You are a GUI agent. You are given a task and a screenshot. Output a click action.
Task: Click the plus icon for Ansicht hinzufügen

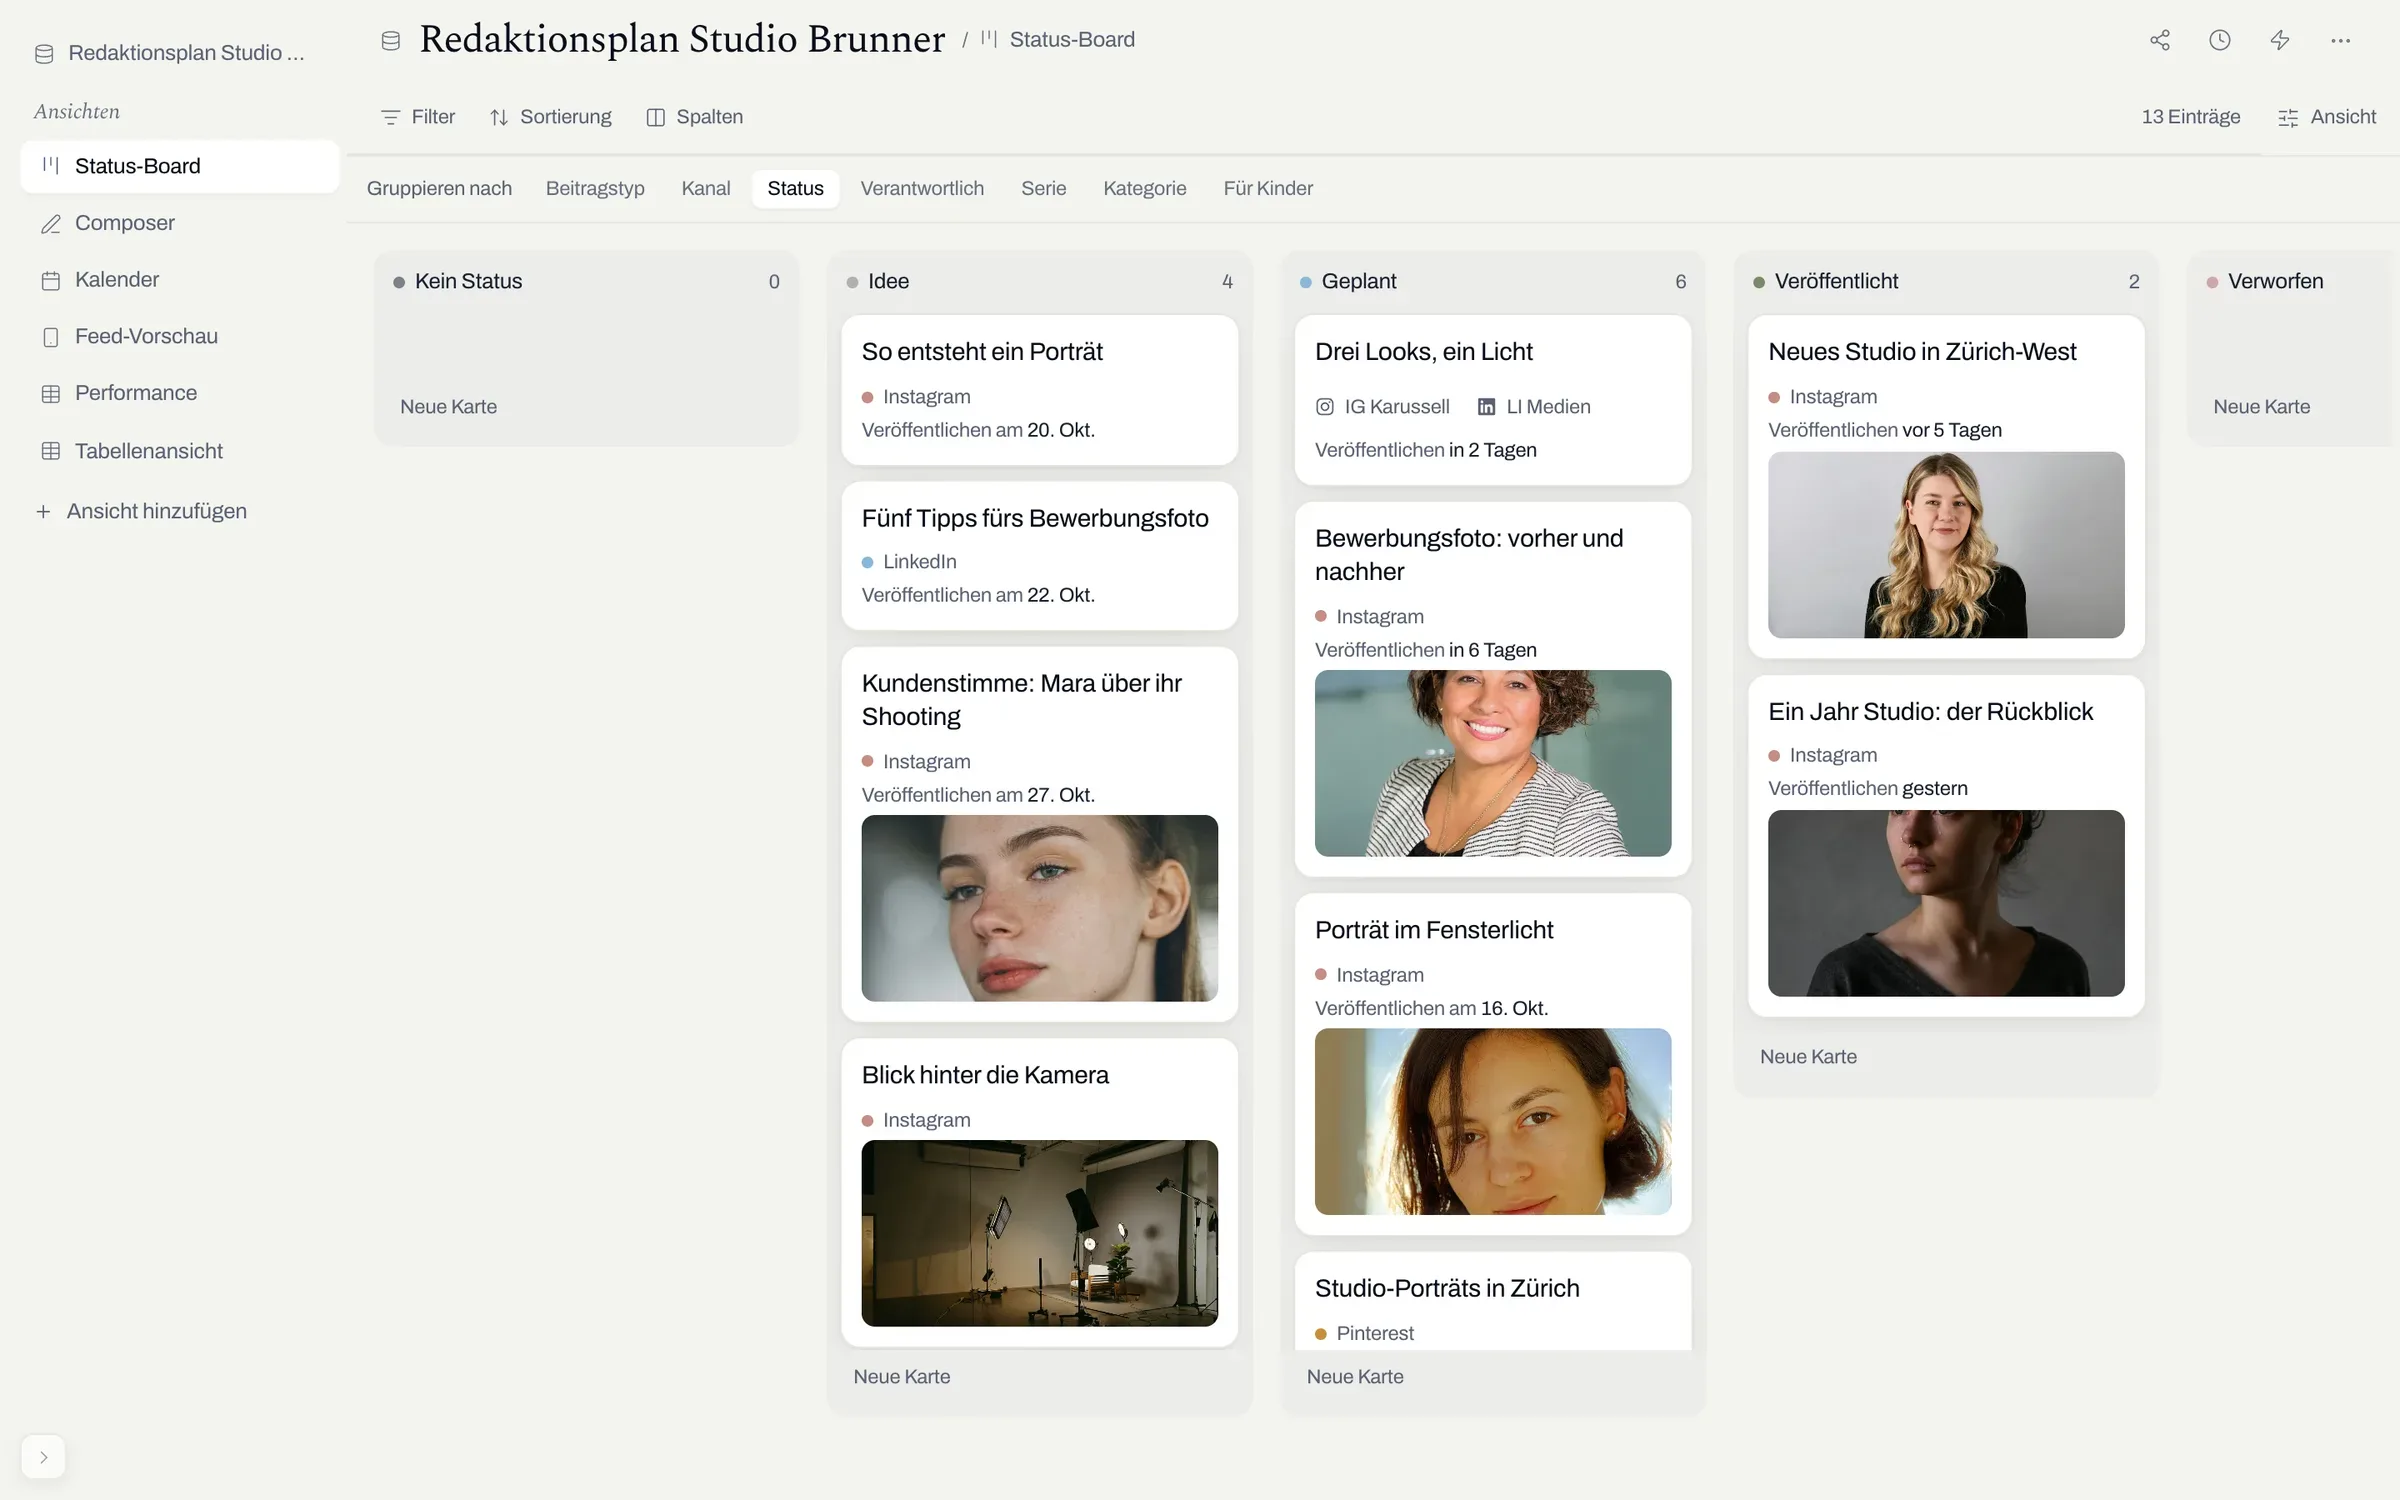tap(43, 511)
